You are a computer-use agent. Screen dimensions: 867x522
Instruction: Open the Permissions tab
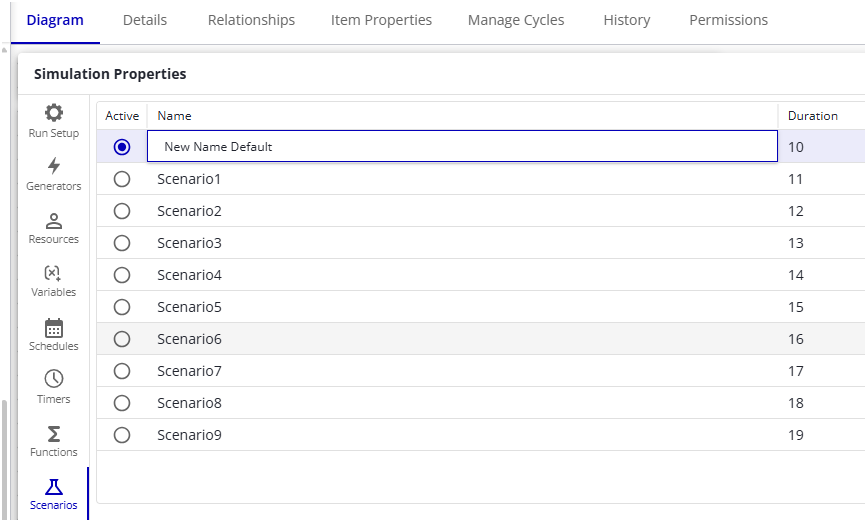[x=728, y=20]
